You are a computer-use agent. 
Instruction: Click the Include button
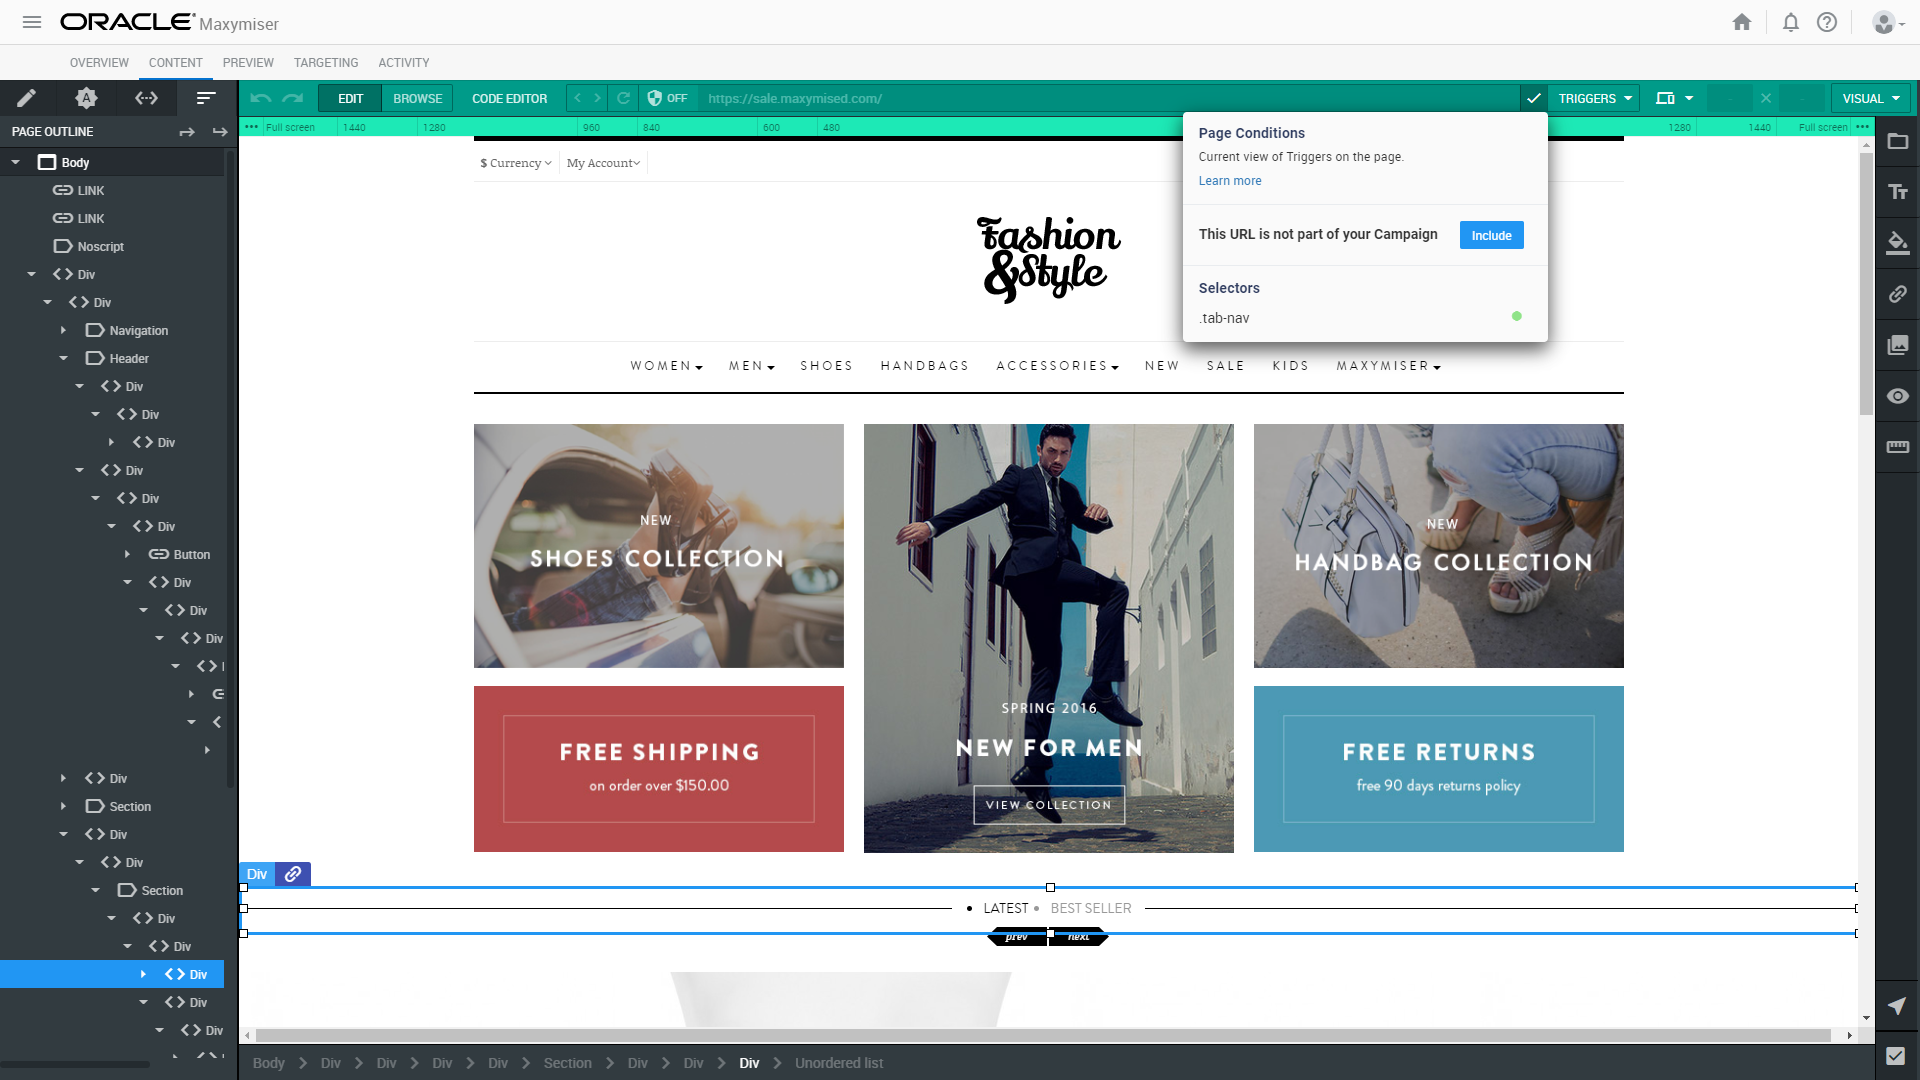click(1491, 235)
